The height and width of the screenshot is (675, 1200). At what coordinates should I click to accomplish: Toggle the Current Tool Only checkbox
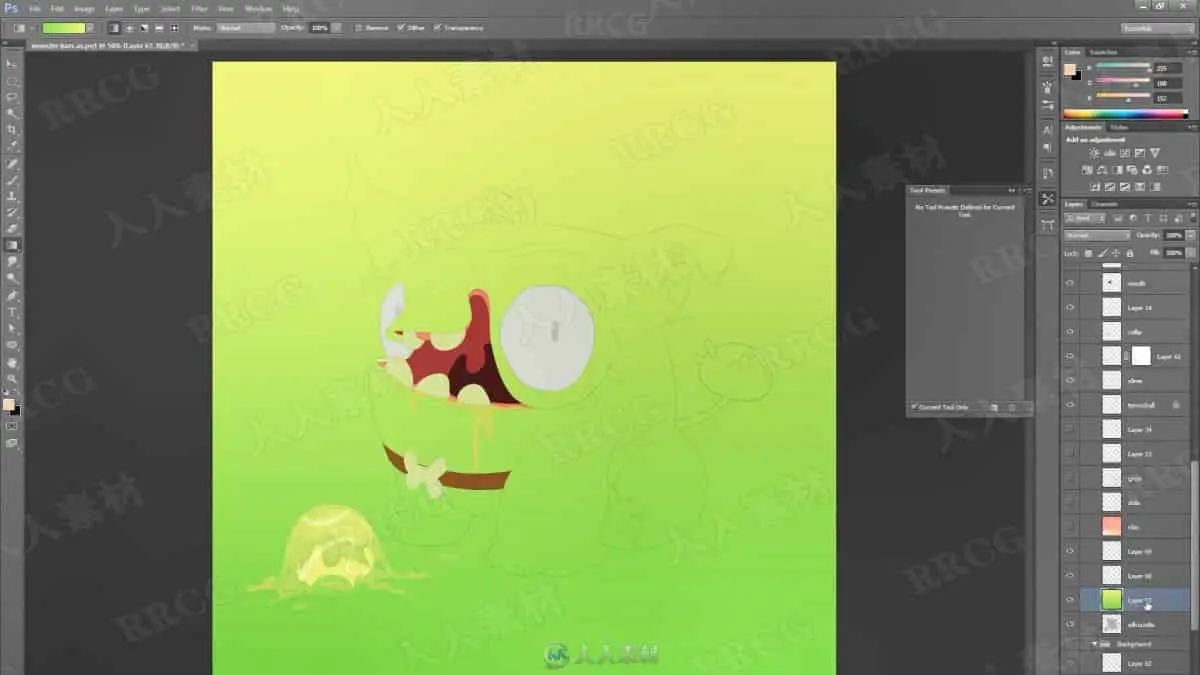pyautogui.click(x=914, y=407)
